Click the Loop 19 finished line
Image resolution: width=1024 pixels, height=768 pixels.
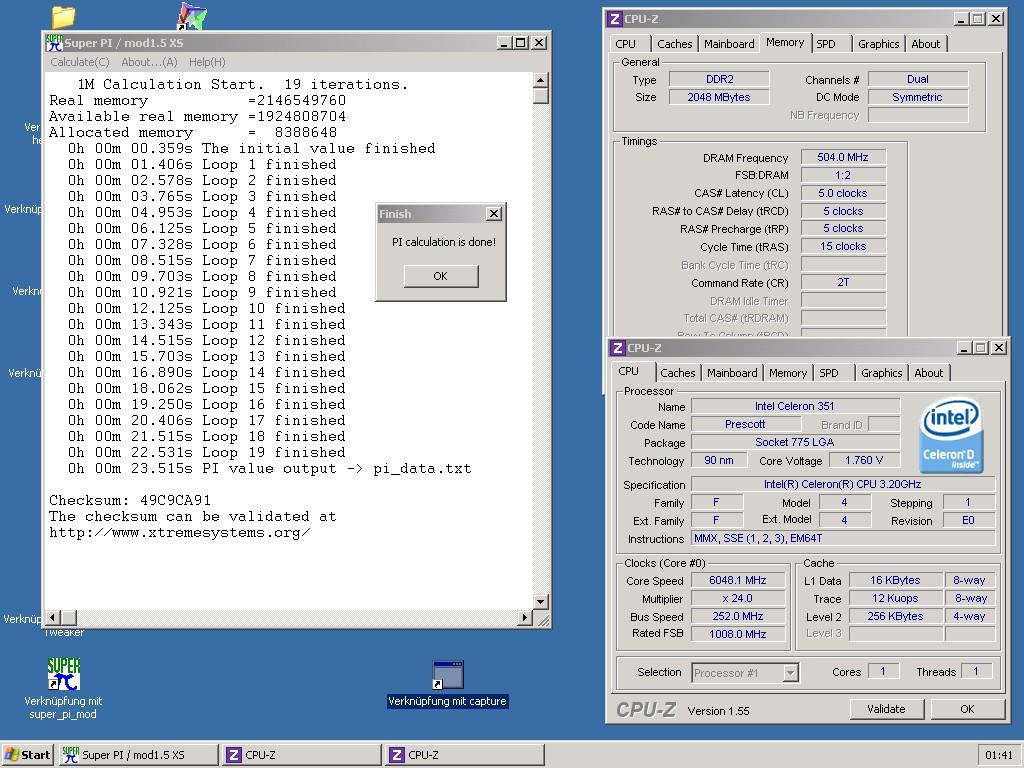point(206,453)
